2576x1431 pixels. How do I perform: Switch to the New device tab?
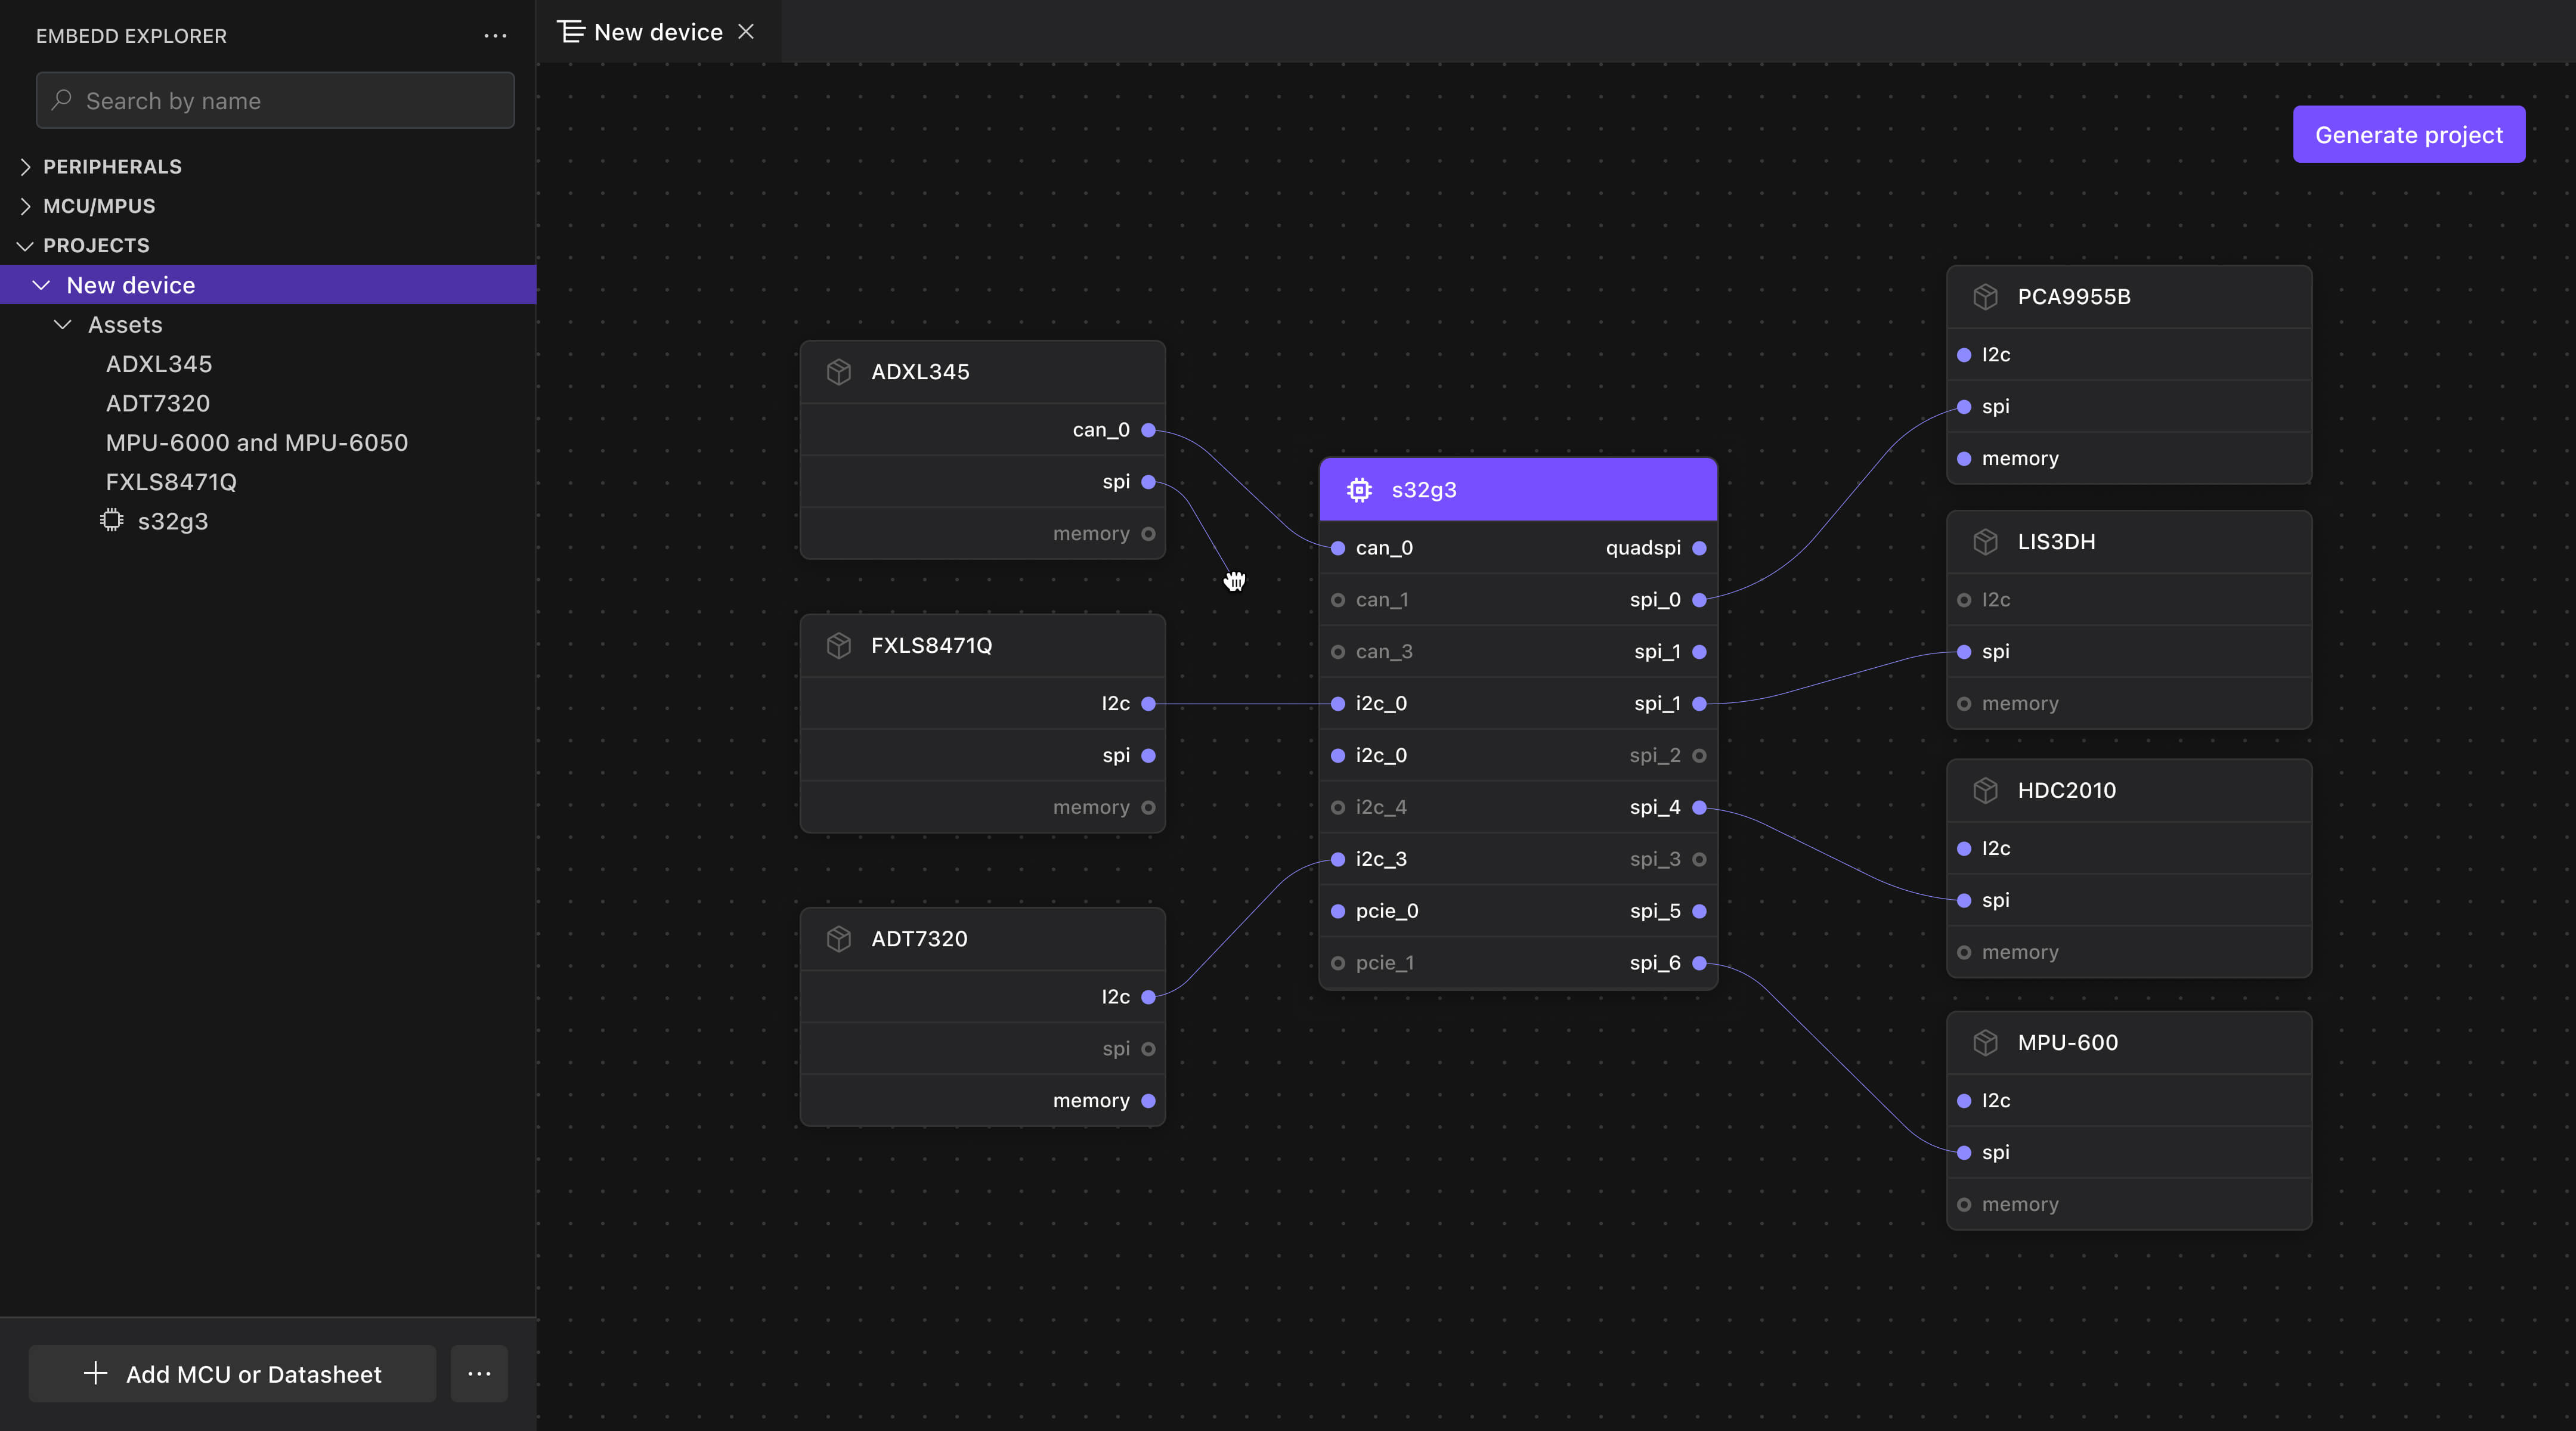point(657,32)
